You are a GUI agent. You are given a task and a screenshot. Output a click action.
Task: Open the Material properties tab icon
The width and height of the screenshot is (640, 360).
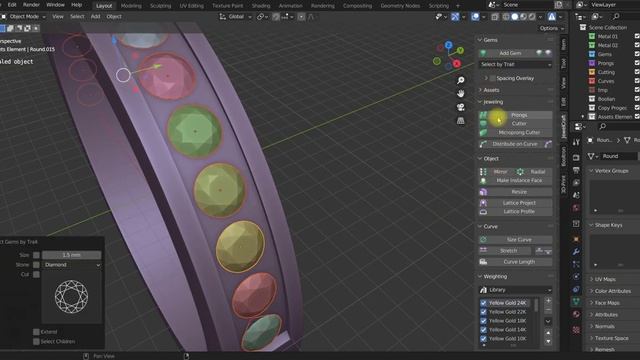pos(576,314)
